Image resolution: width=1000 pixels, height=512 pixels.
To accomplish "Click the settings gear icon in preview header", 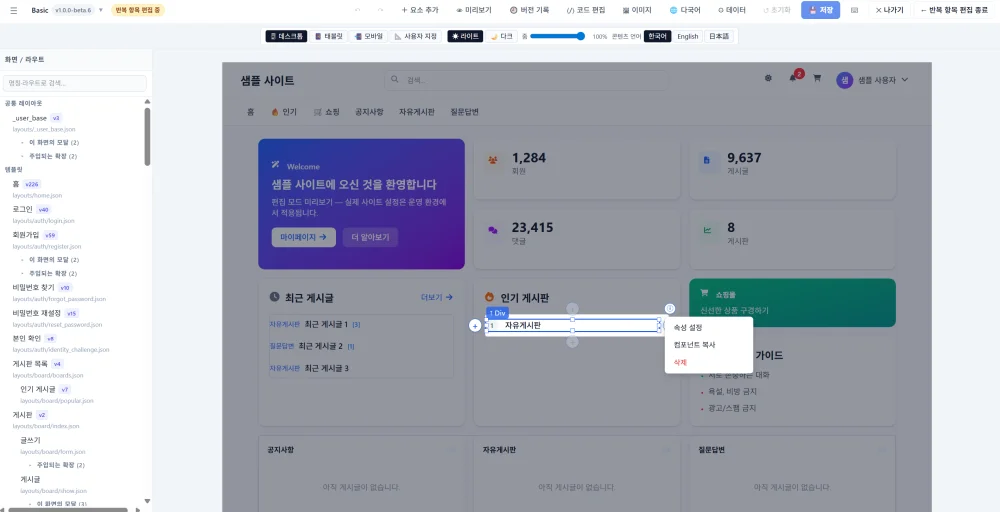I will (x=768, y=78).
